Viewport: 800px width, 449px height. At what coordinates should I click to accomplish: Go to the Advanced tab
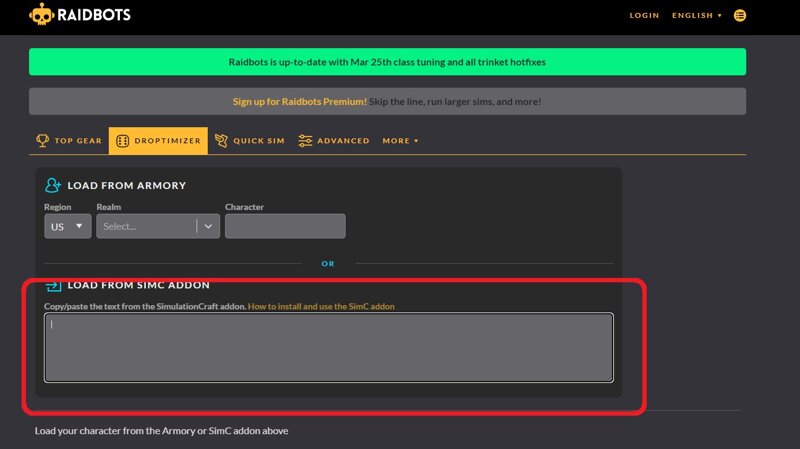click(334, 140)
